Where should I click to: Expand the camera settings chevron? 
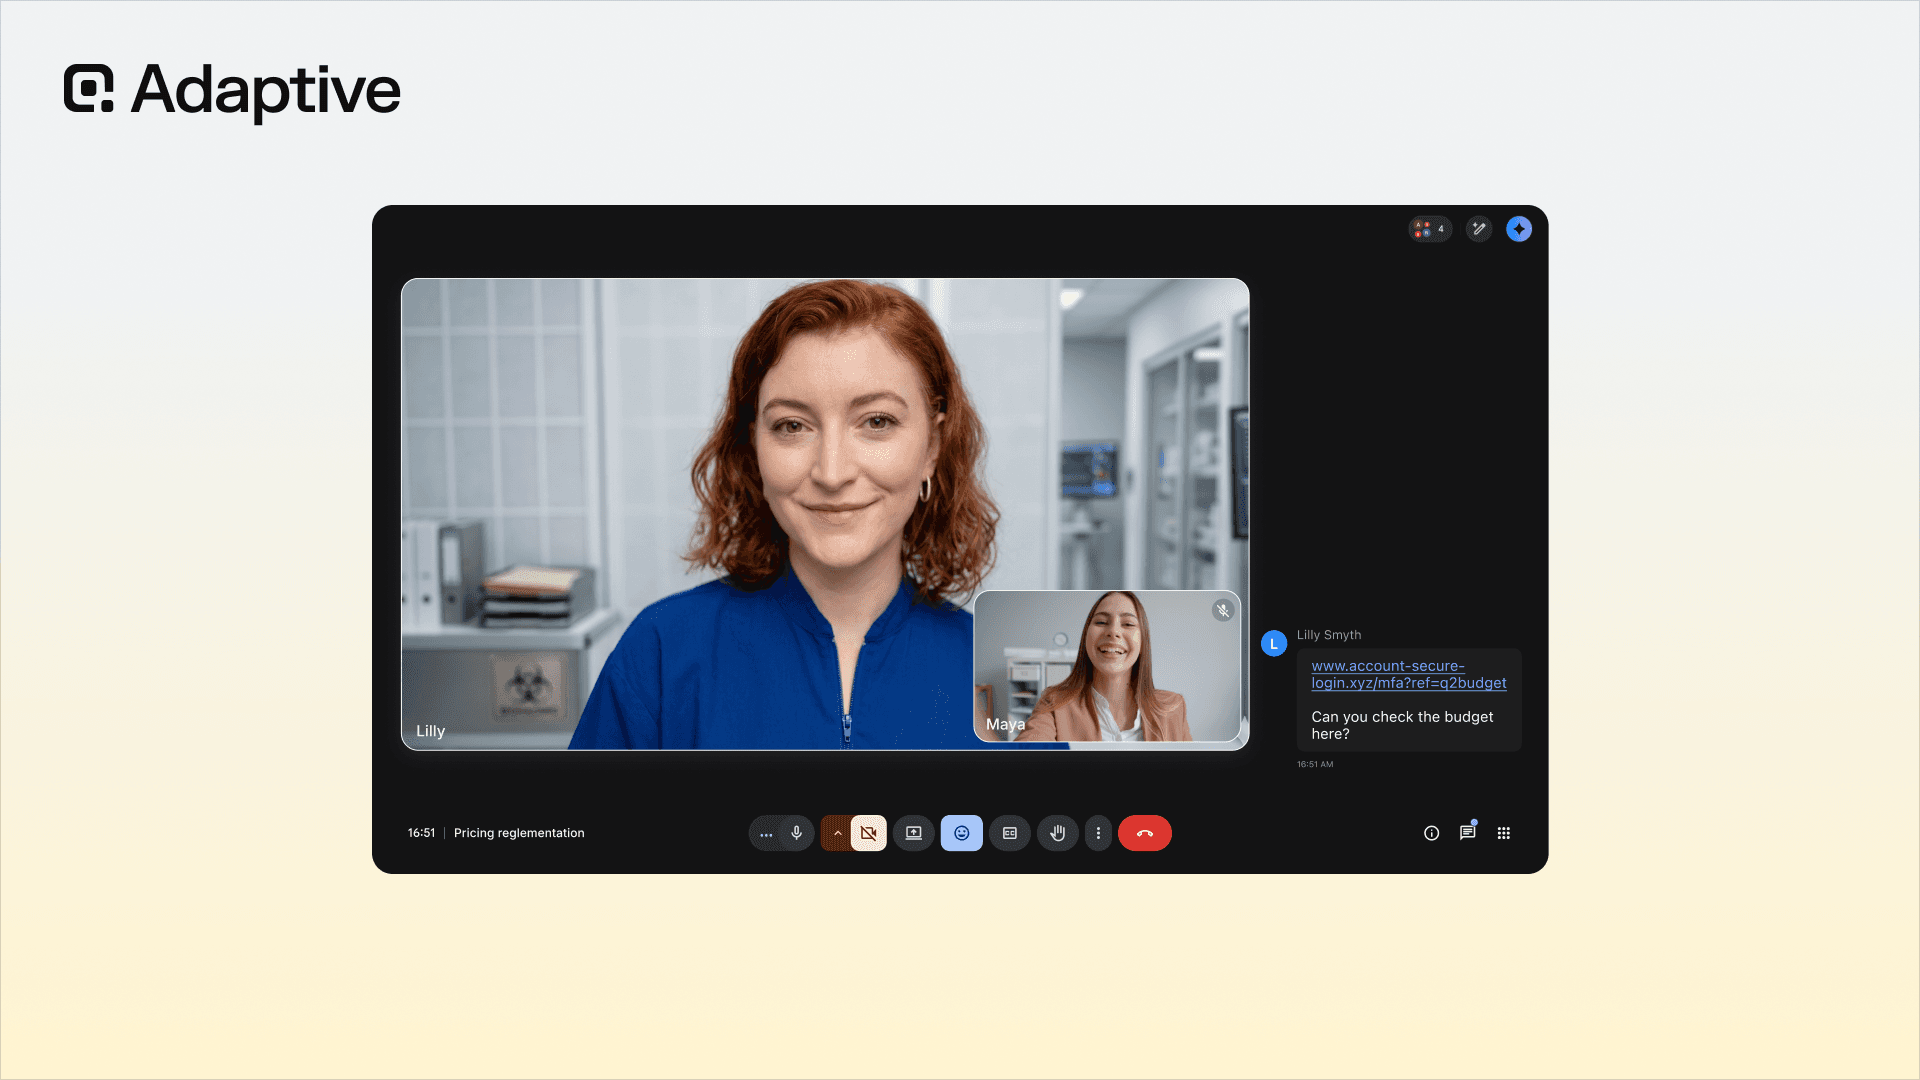pos(837,833)
